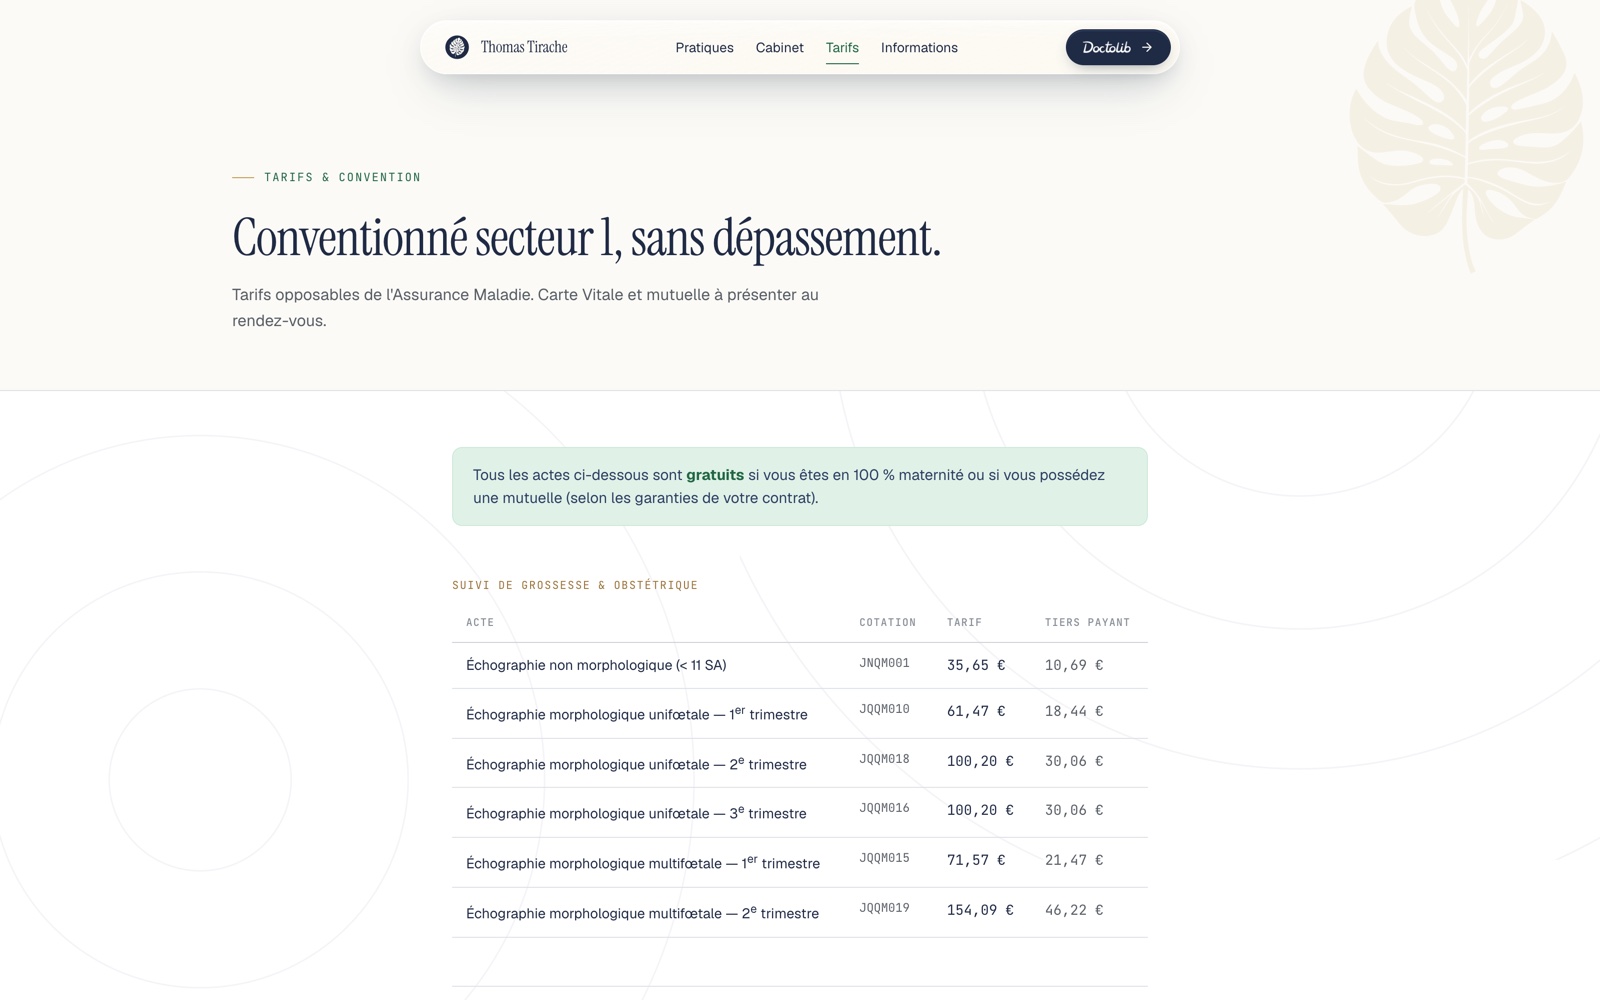The image size is (1600, 1000).
Task: Click the TIERS PAYANT column header
Action: 1088,622
